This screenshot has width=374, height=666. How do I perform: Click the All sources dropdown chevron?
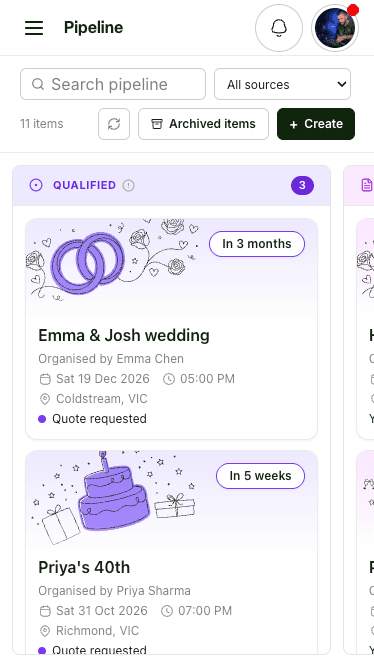[341, 84]
